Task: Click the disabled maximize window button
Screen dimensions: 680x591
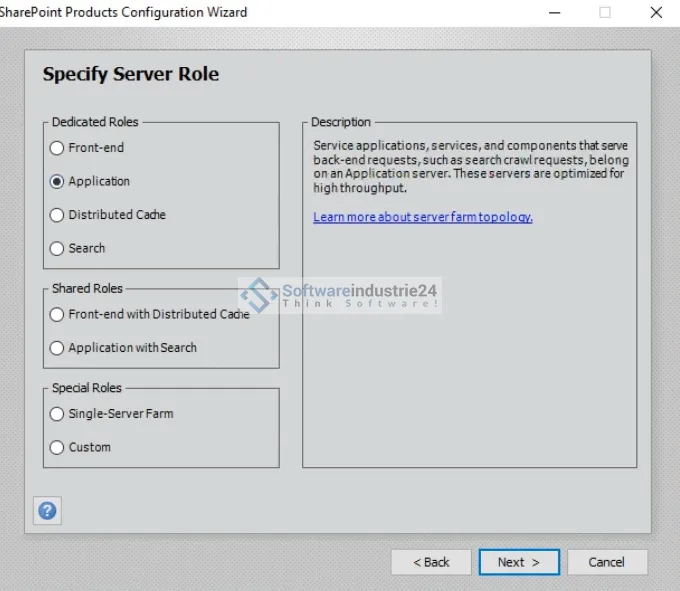Action: click(605, 13)
